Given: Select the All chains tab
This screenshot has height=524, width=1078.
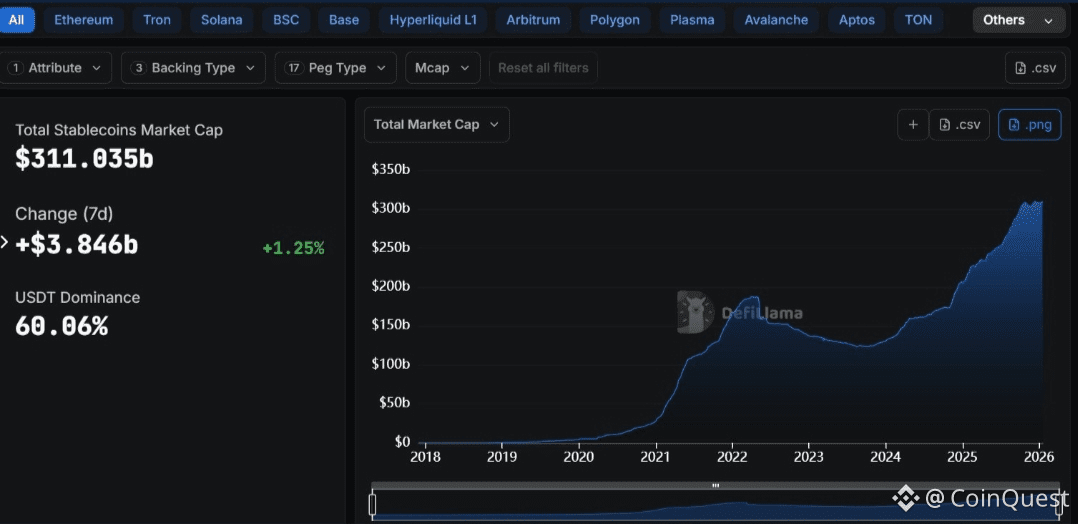Looking at the screenshot, I should [x=17, y=20].
